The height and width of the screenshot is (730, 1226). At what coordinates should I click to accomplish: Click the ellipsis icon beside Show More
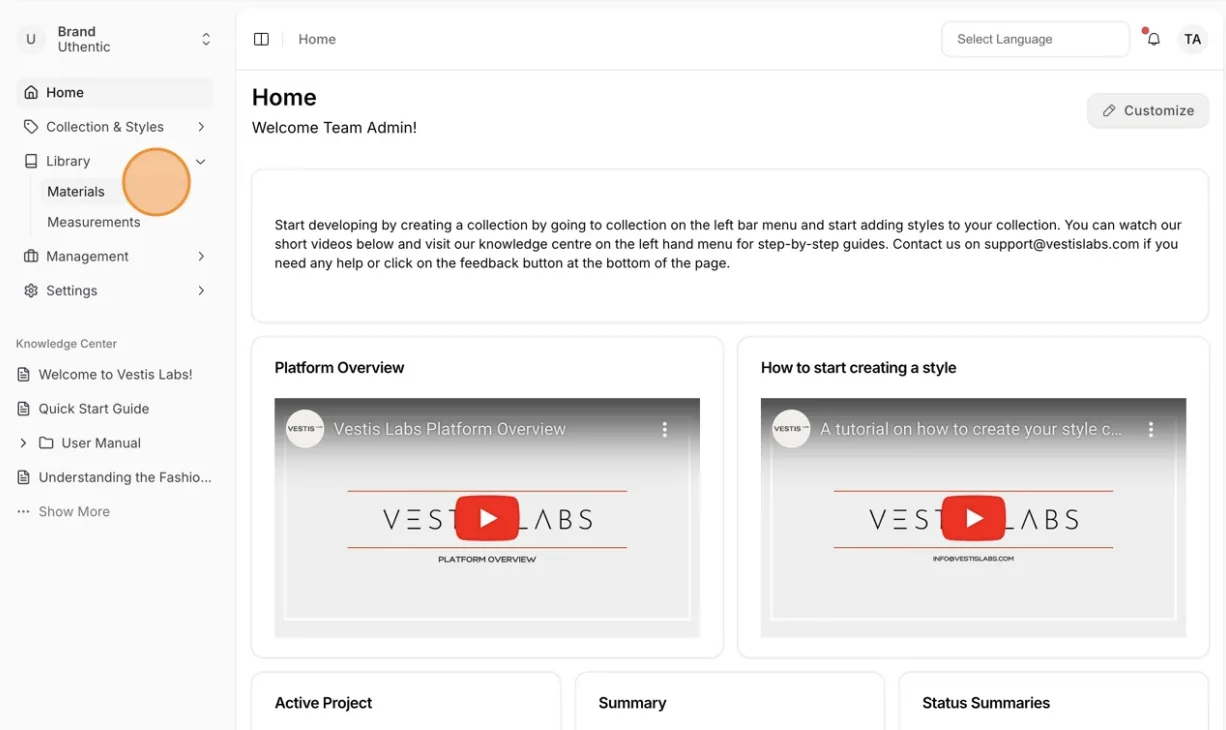click(23, 511)
